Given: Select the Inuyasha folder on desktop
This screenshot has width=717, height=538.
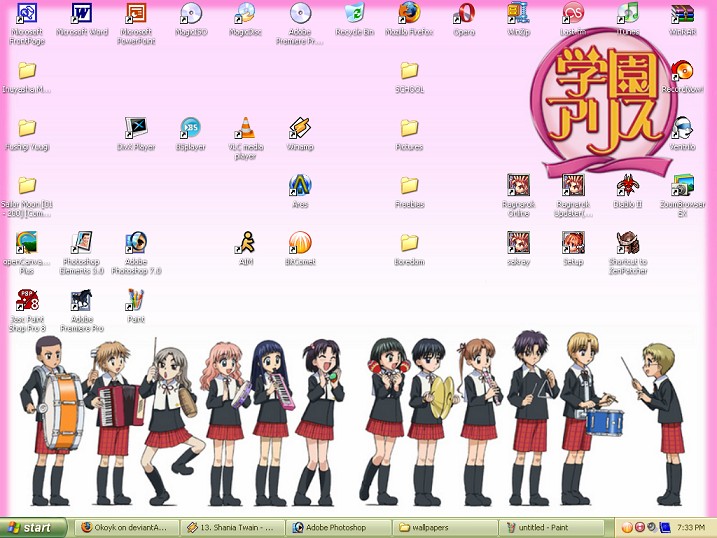Looking at the screenshot, I should click(27, 71).
